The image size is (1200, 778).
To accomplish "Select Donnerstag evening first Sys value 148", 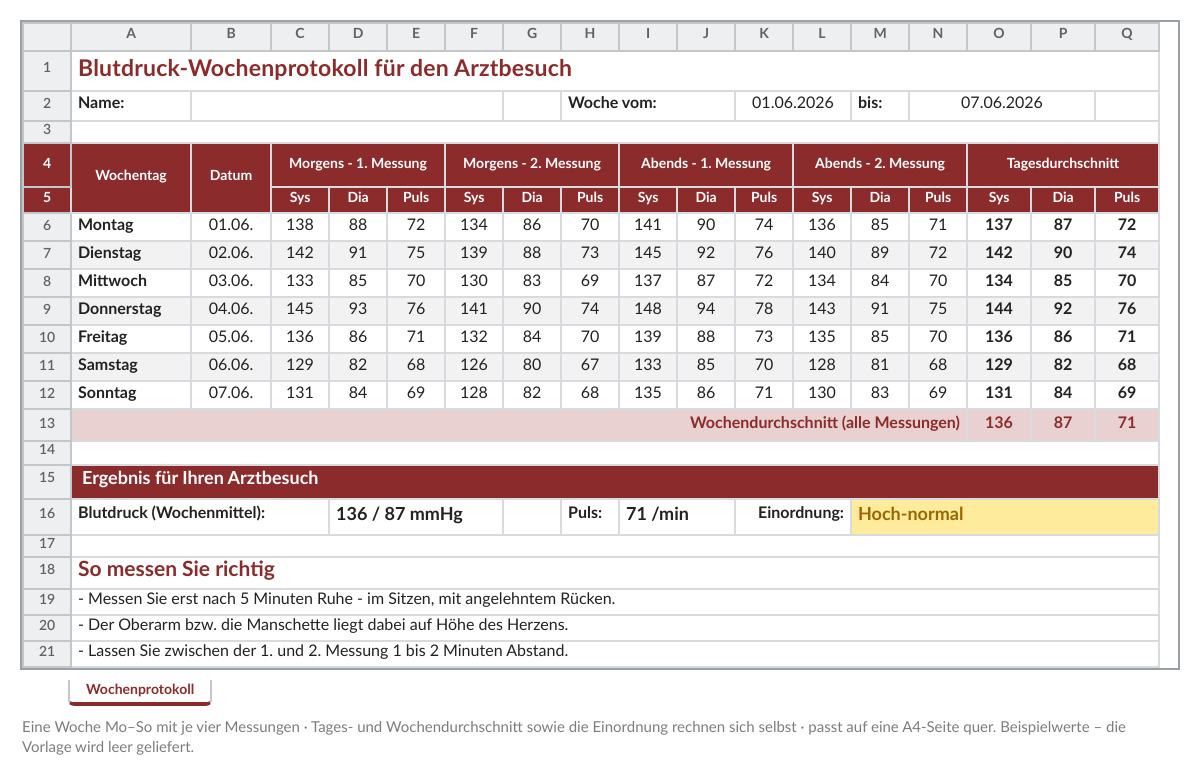I will [x=648, y=309].
